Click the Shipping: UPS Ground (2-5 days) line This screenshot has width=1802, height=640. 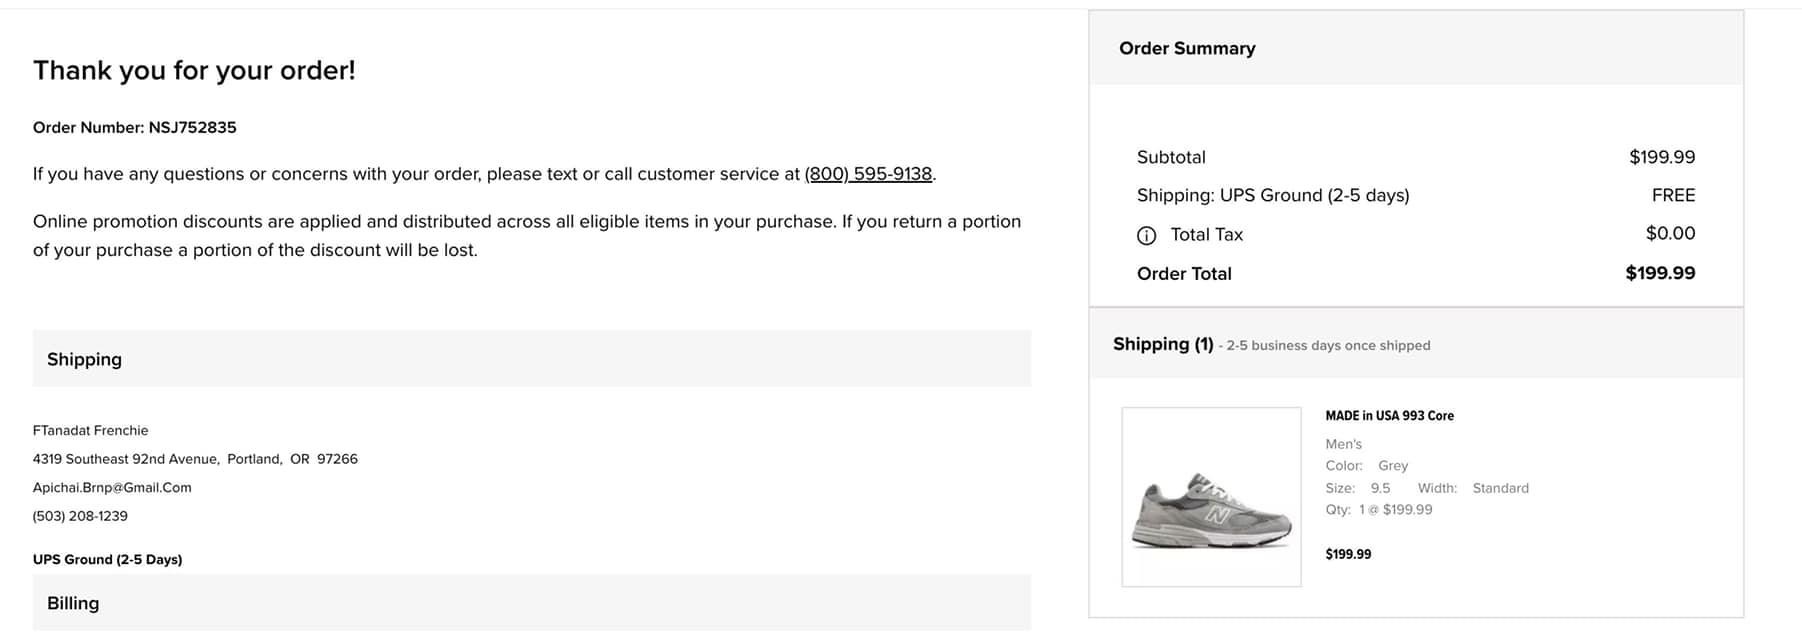click(1273, 195)
